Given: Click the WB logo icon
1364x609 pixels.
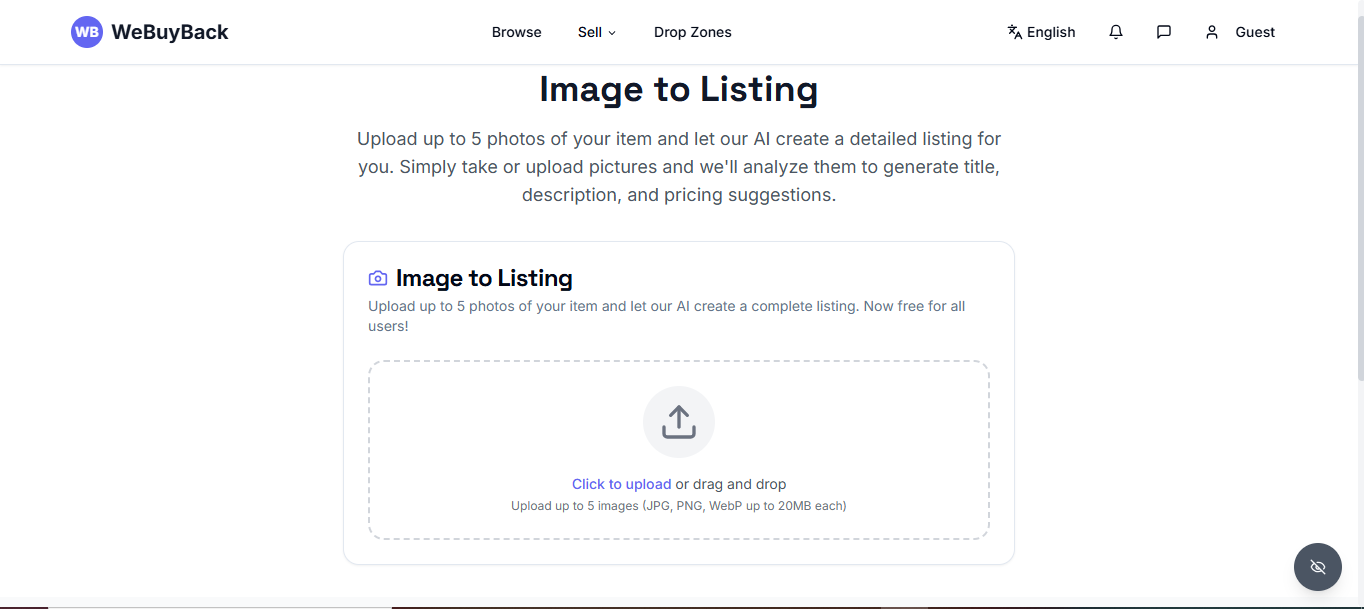Looking at the screenshot, I should pyautogui.click(x=87, y=32).
